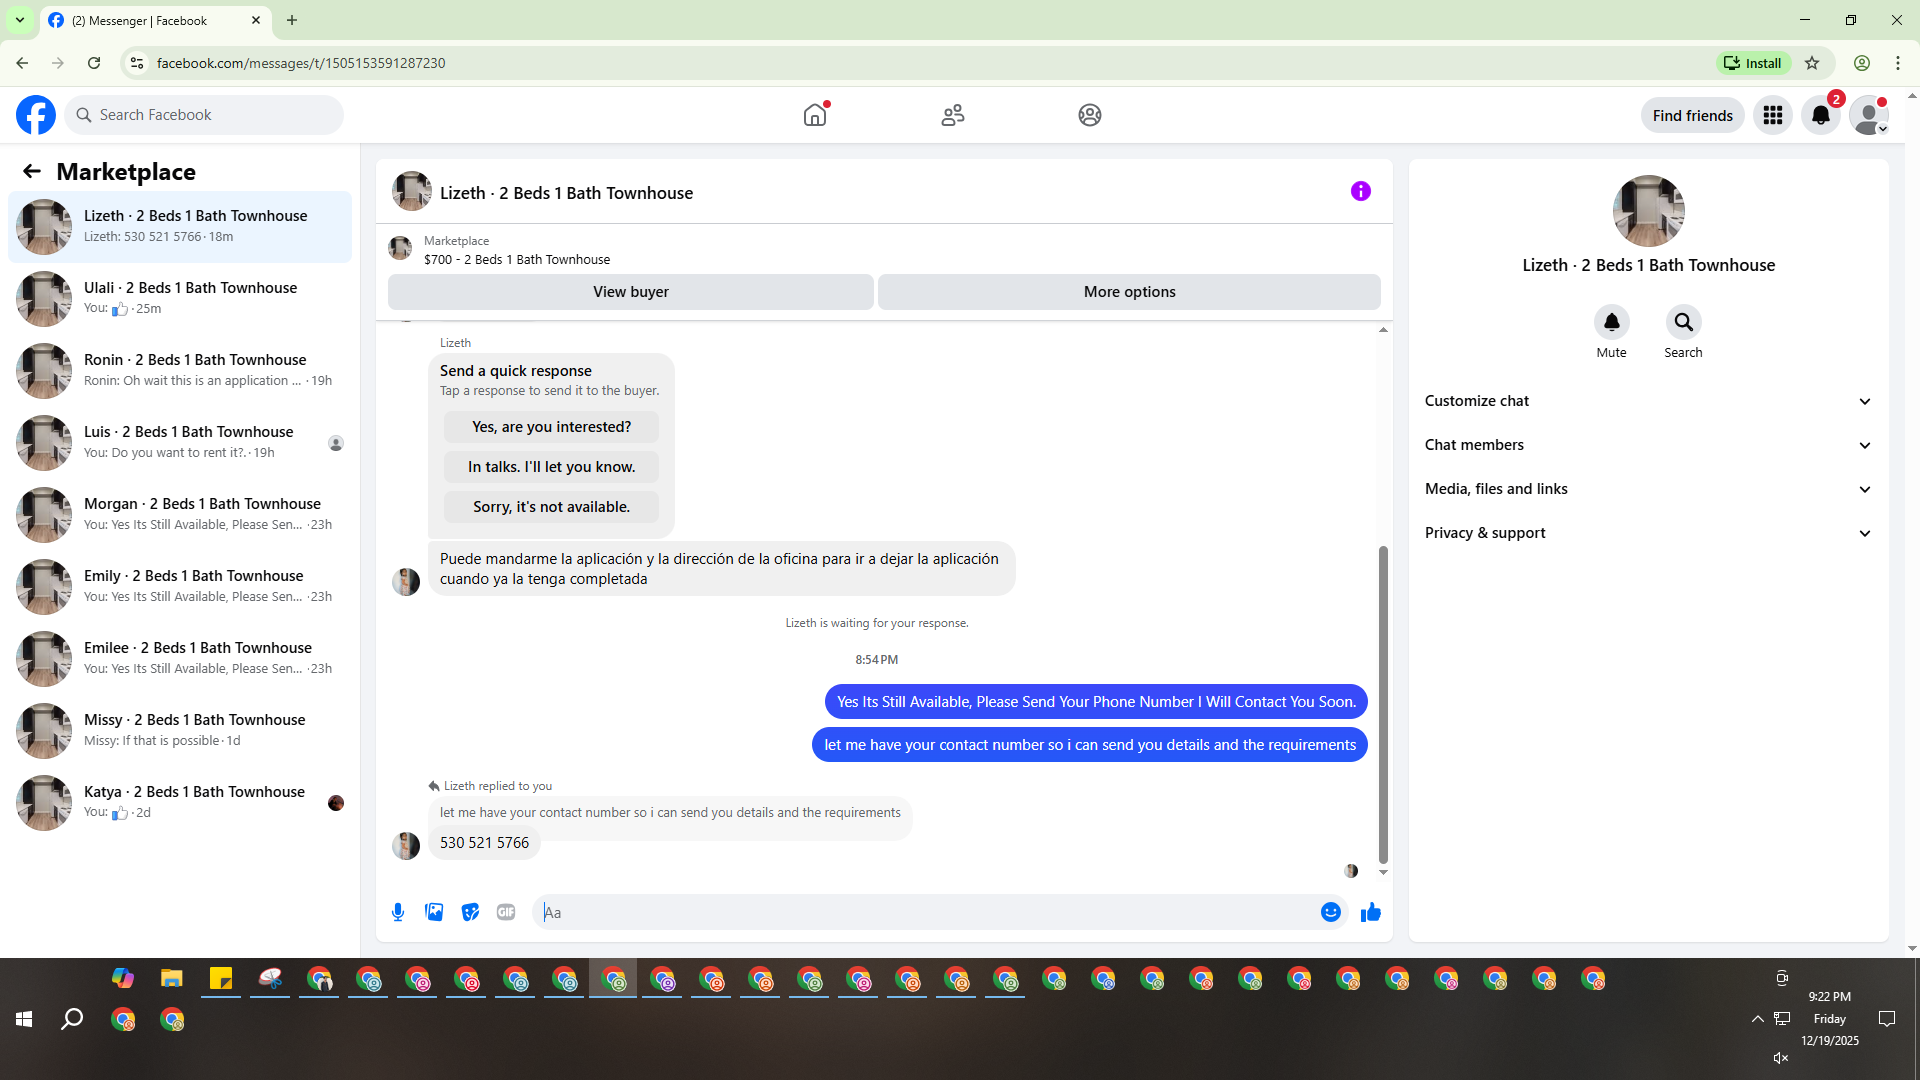Send a thumbs-up like

click(x=1370, y=912)
